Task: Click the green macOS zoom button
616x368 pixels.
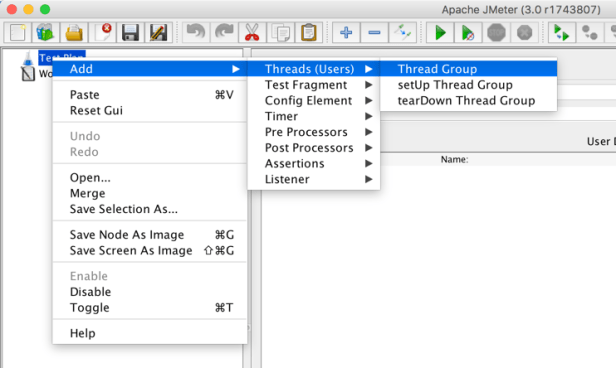Action: (x=45, y=9)
